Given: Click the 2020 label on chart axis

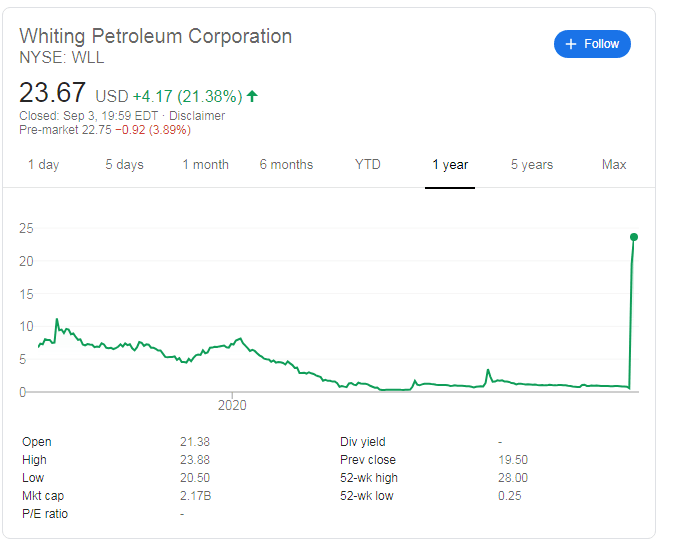Looking at the screenshot, I should tap(231, 406).
